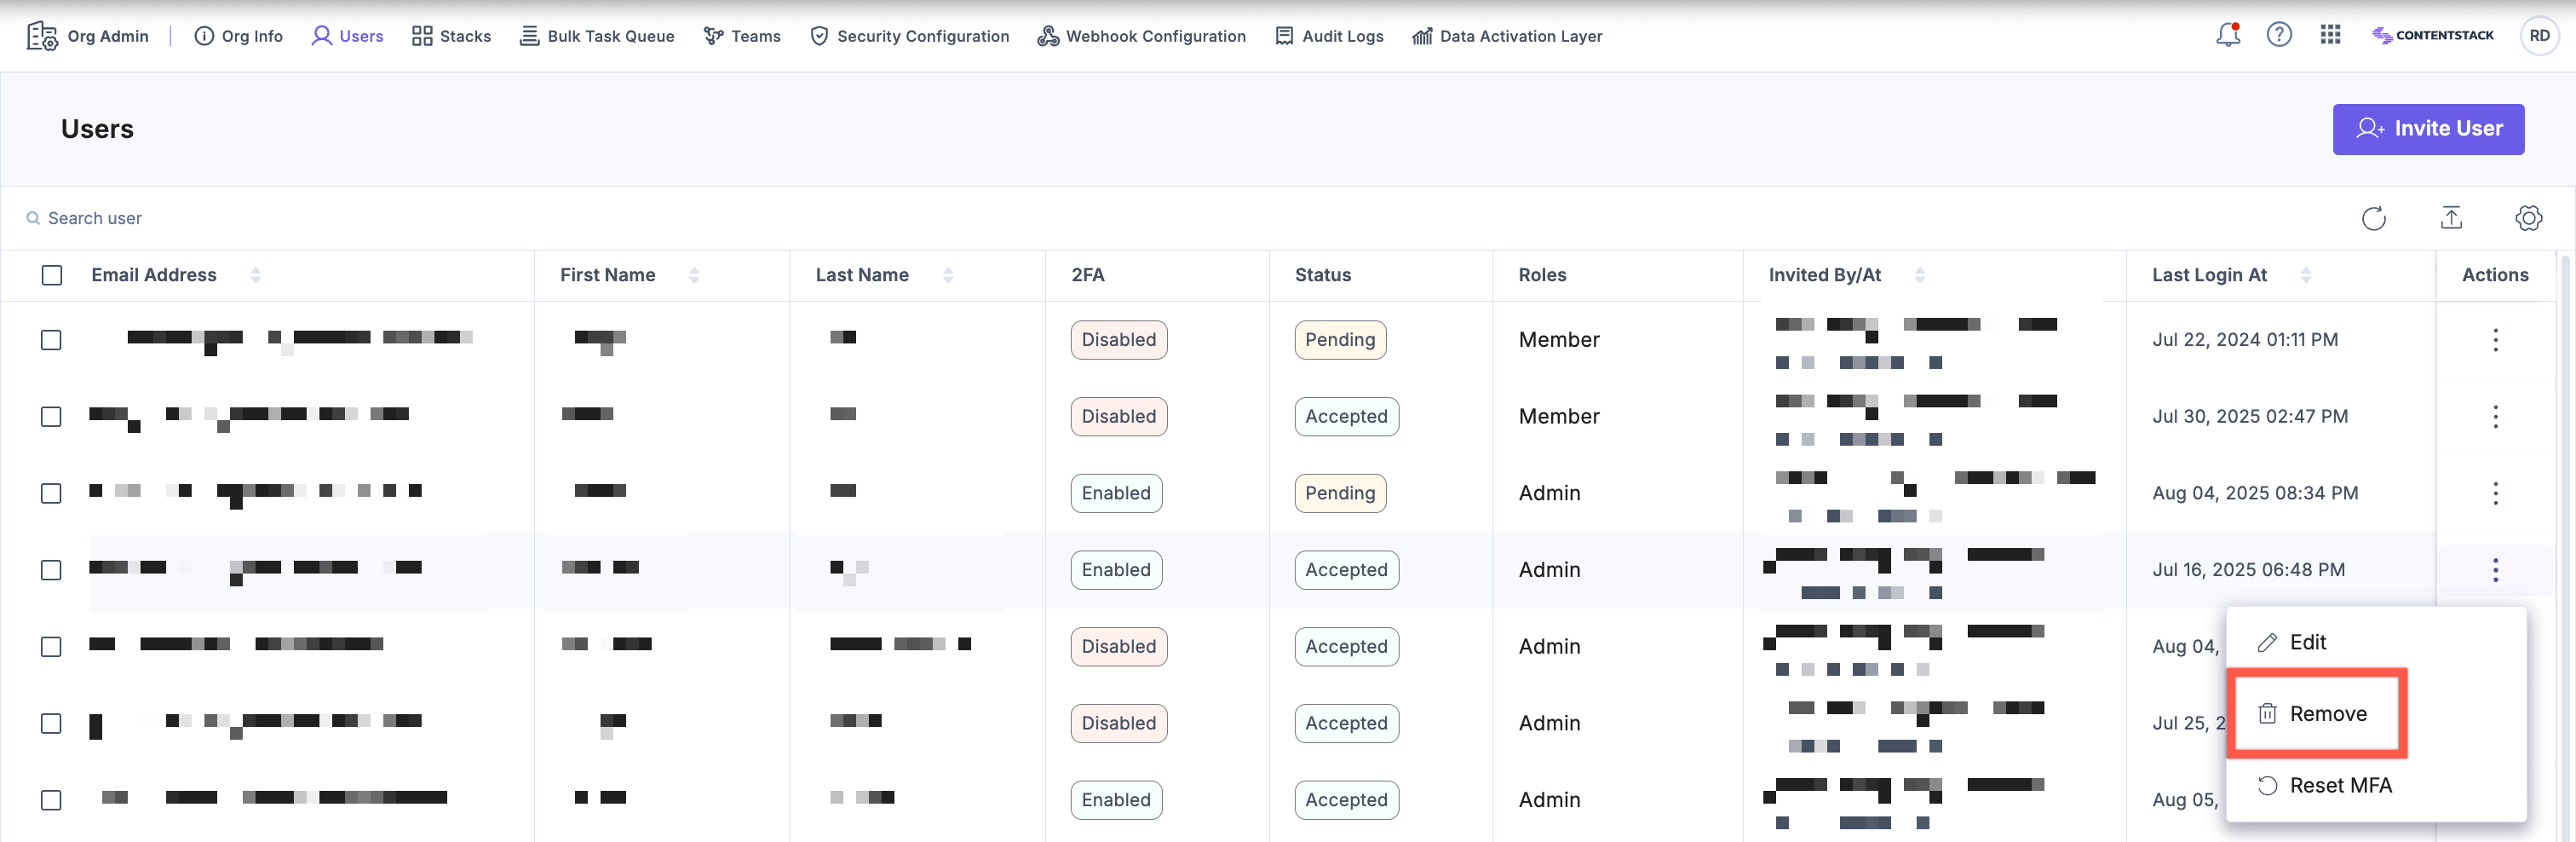Click the notifications bell icon

2227,36
